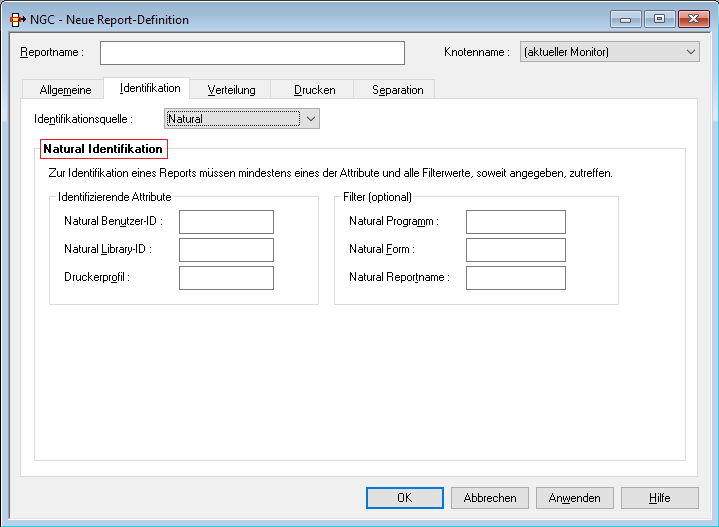Screen dimensions: 719x527
Task: Focus the Natural Benutzer-ID field
Action: point(226,222)
